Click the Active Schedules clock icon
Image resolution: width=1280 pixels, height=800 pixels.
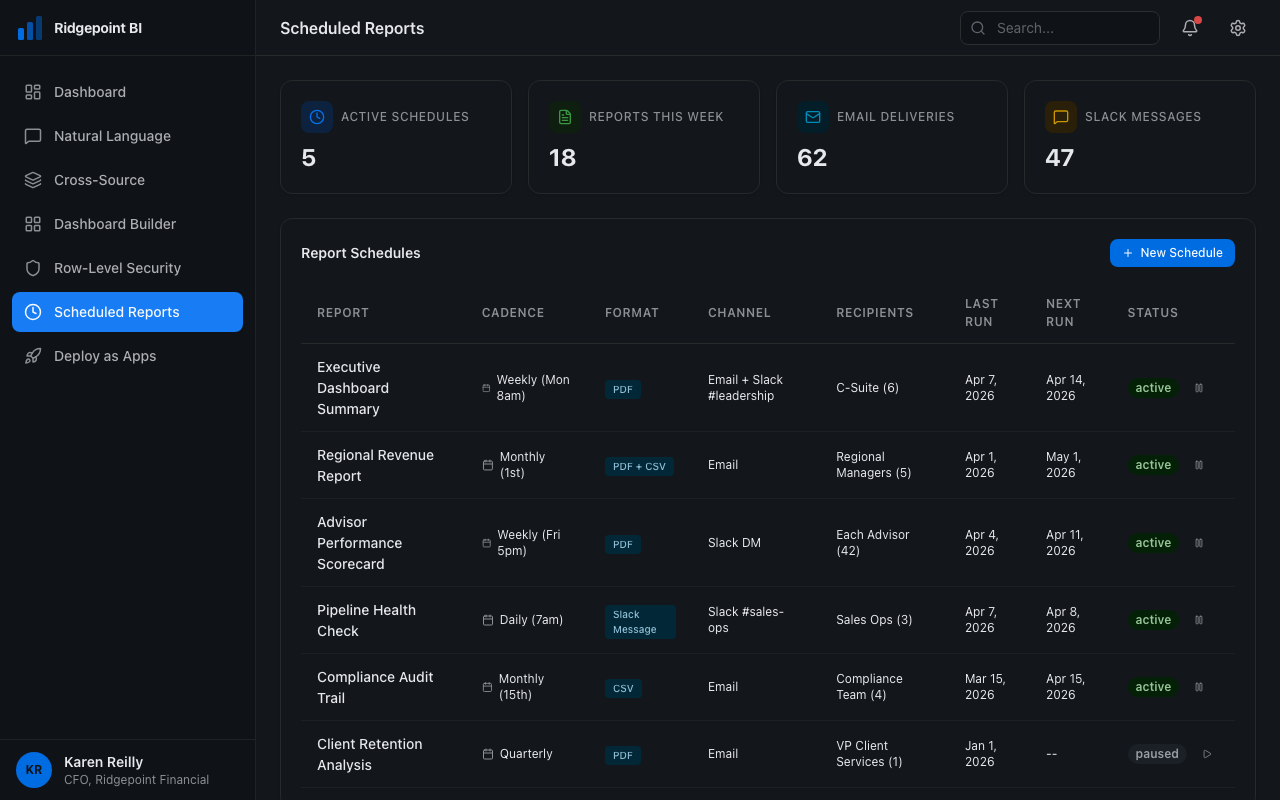317,117
